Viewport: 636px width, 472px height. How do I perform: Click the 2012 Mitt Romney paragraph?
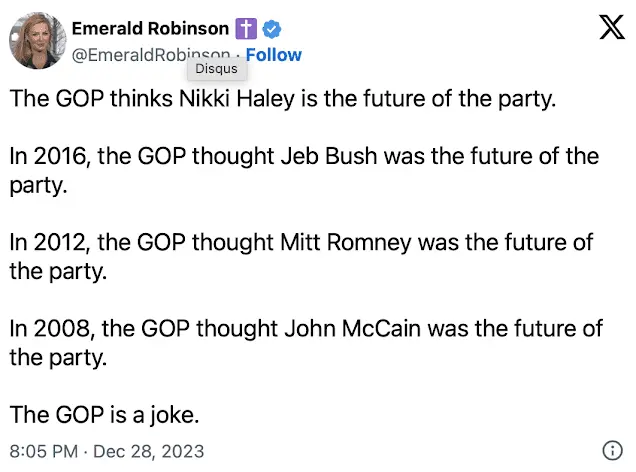click(300, 257)
